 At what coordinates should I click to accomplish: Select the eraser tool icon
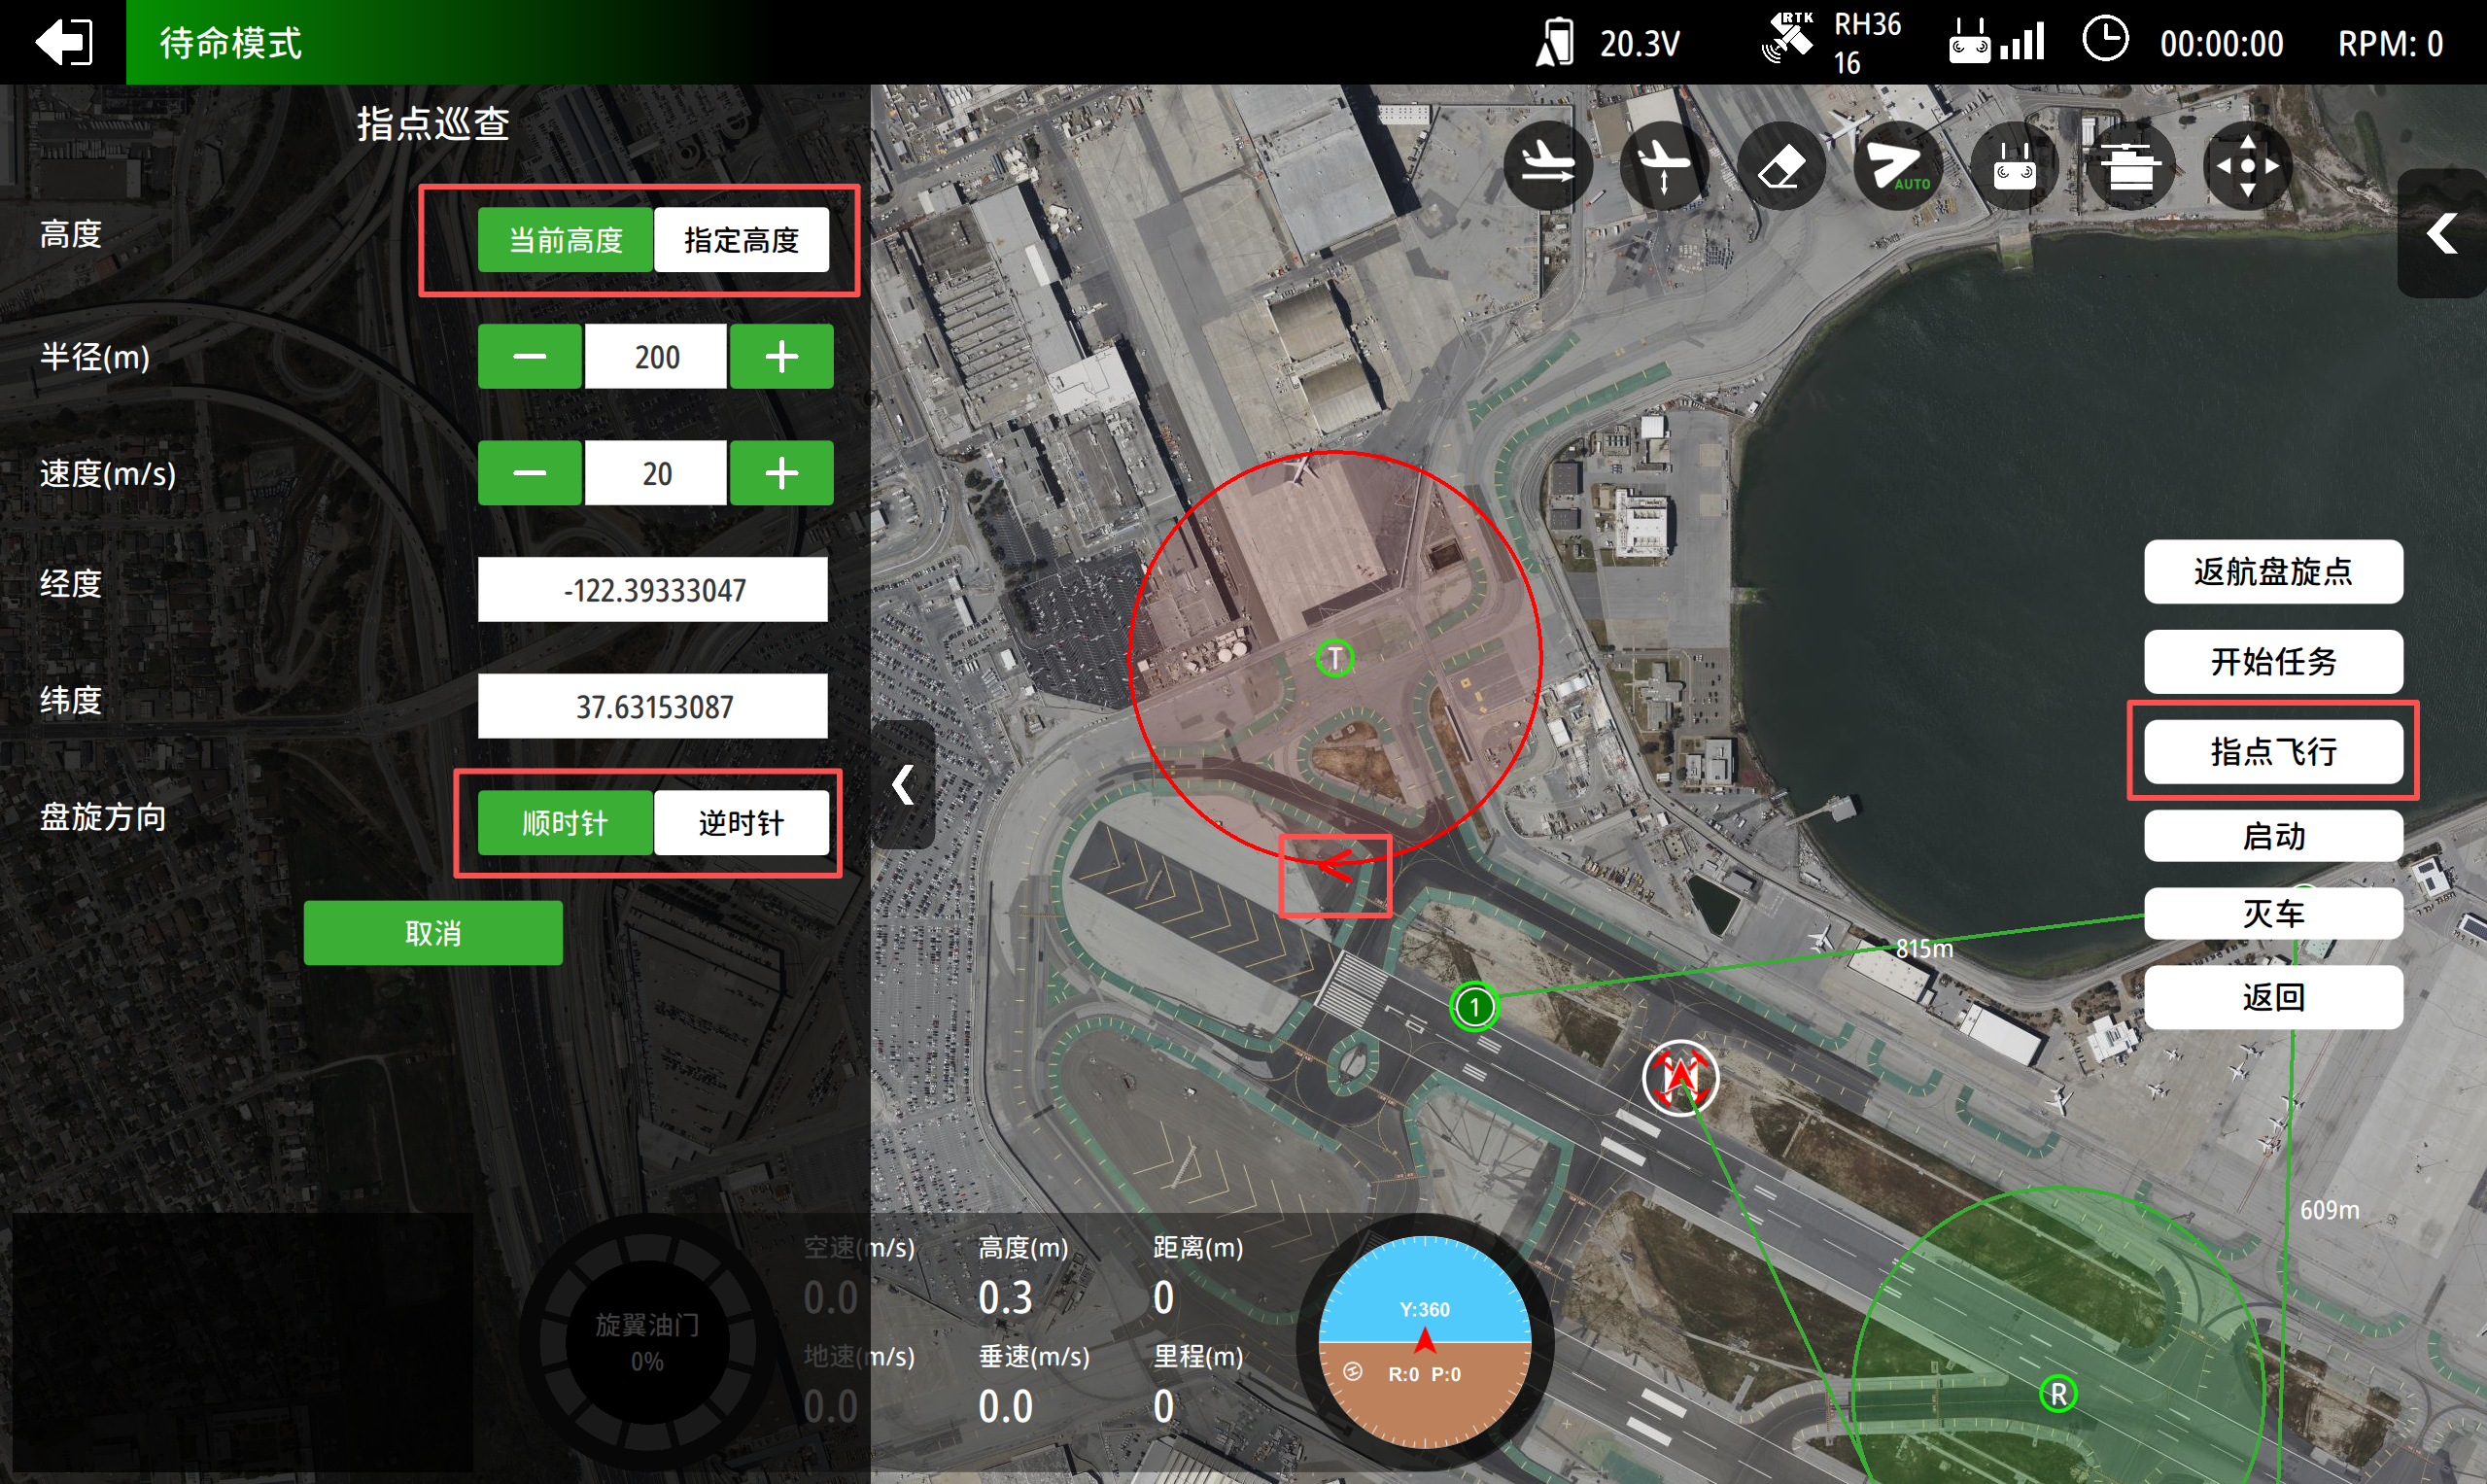(1781, 165)
